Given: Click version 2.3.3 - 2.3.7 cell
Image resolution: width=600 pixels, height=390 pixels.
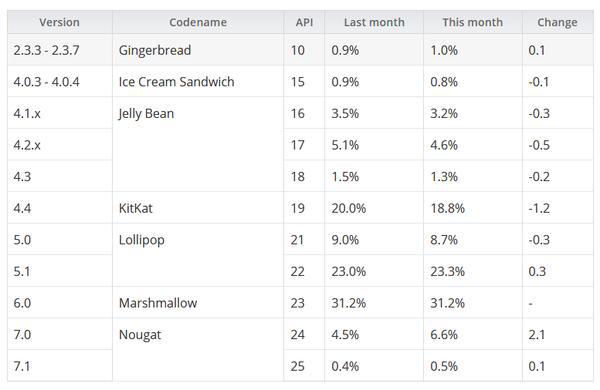Looking at the screenshot, I should click(60, 50).
